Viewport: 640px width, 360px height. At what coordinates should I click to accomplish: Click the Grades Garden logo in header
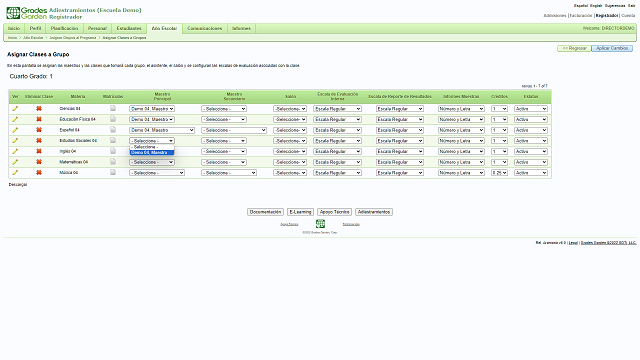pyautogui.click(x=27, y=13)
